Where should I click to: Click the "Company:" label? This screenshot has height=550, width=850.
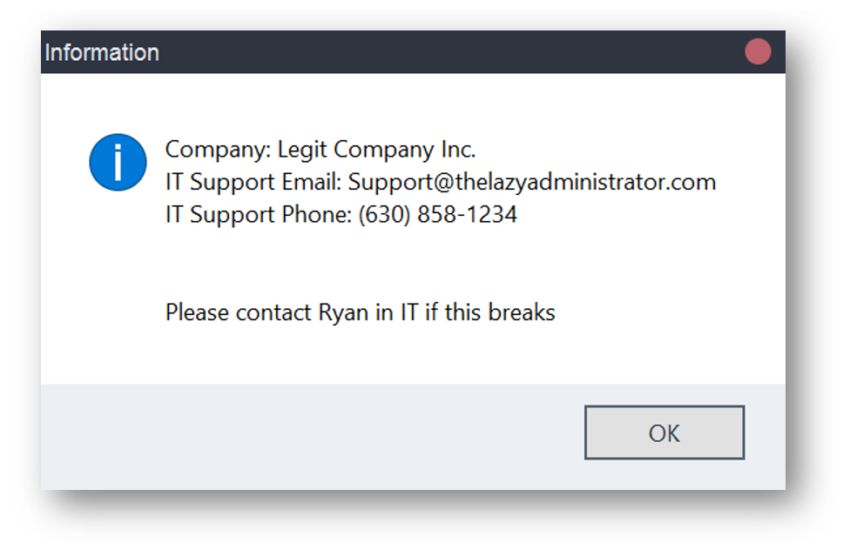(218, 150)
